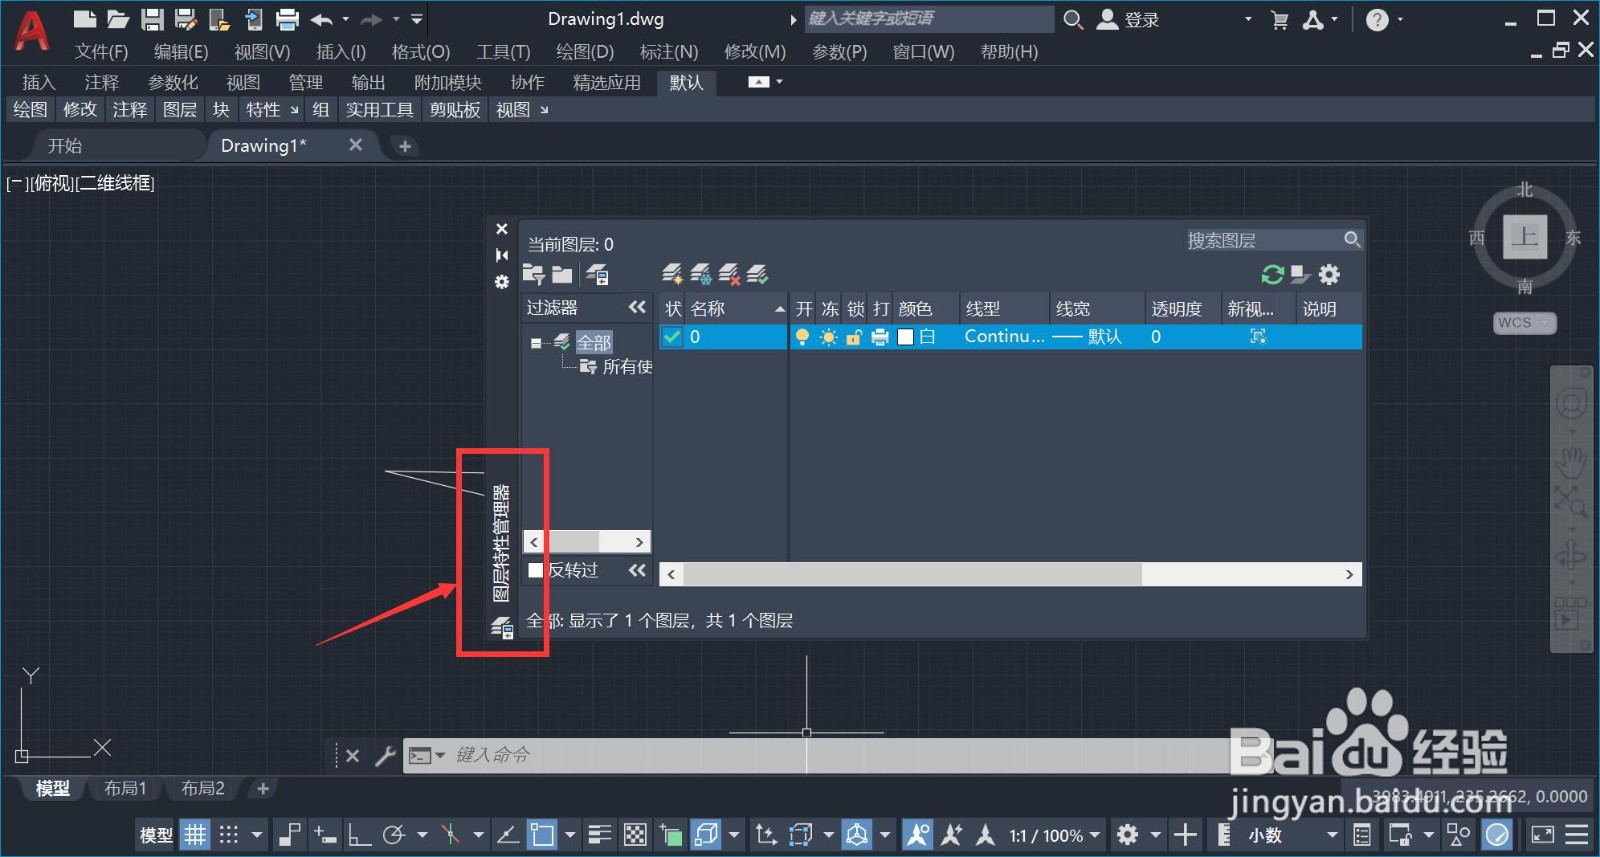
Task: Click the layer list horizontal scrollbar
Action: tap(1011, 574)
